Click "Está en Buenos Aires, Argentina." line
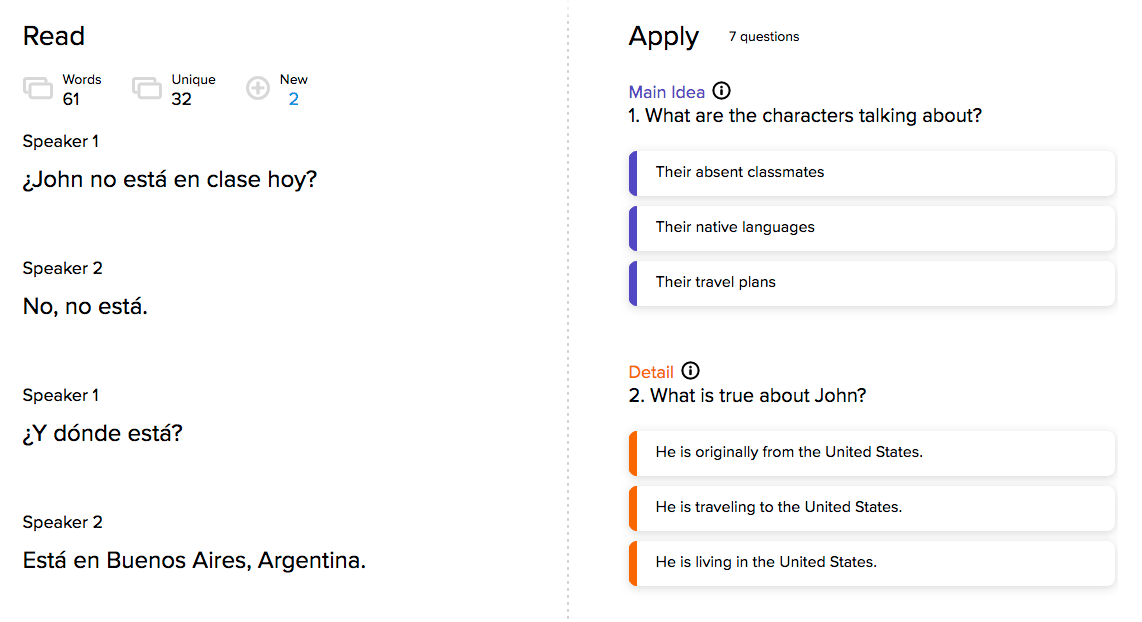This screenshot has width=1142, height=622. (194, 561)
